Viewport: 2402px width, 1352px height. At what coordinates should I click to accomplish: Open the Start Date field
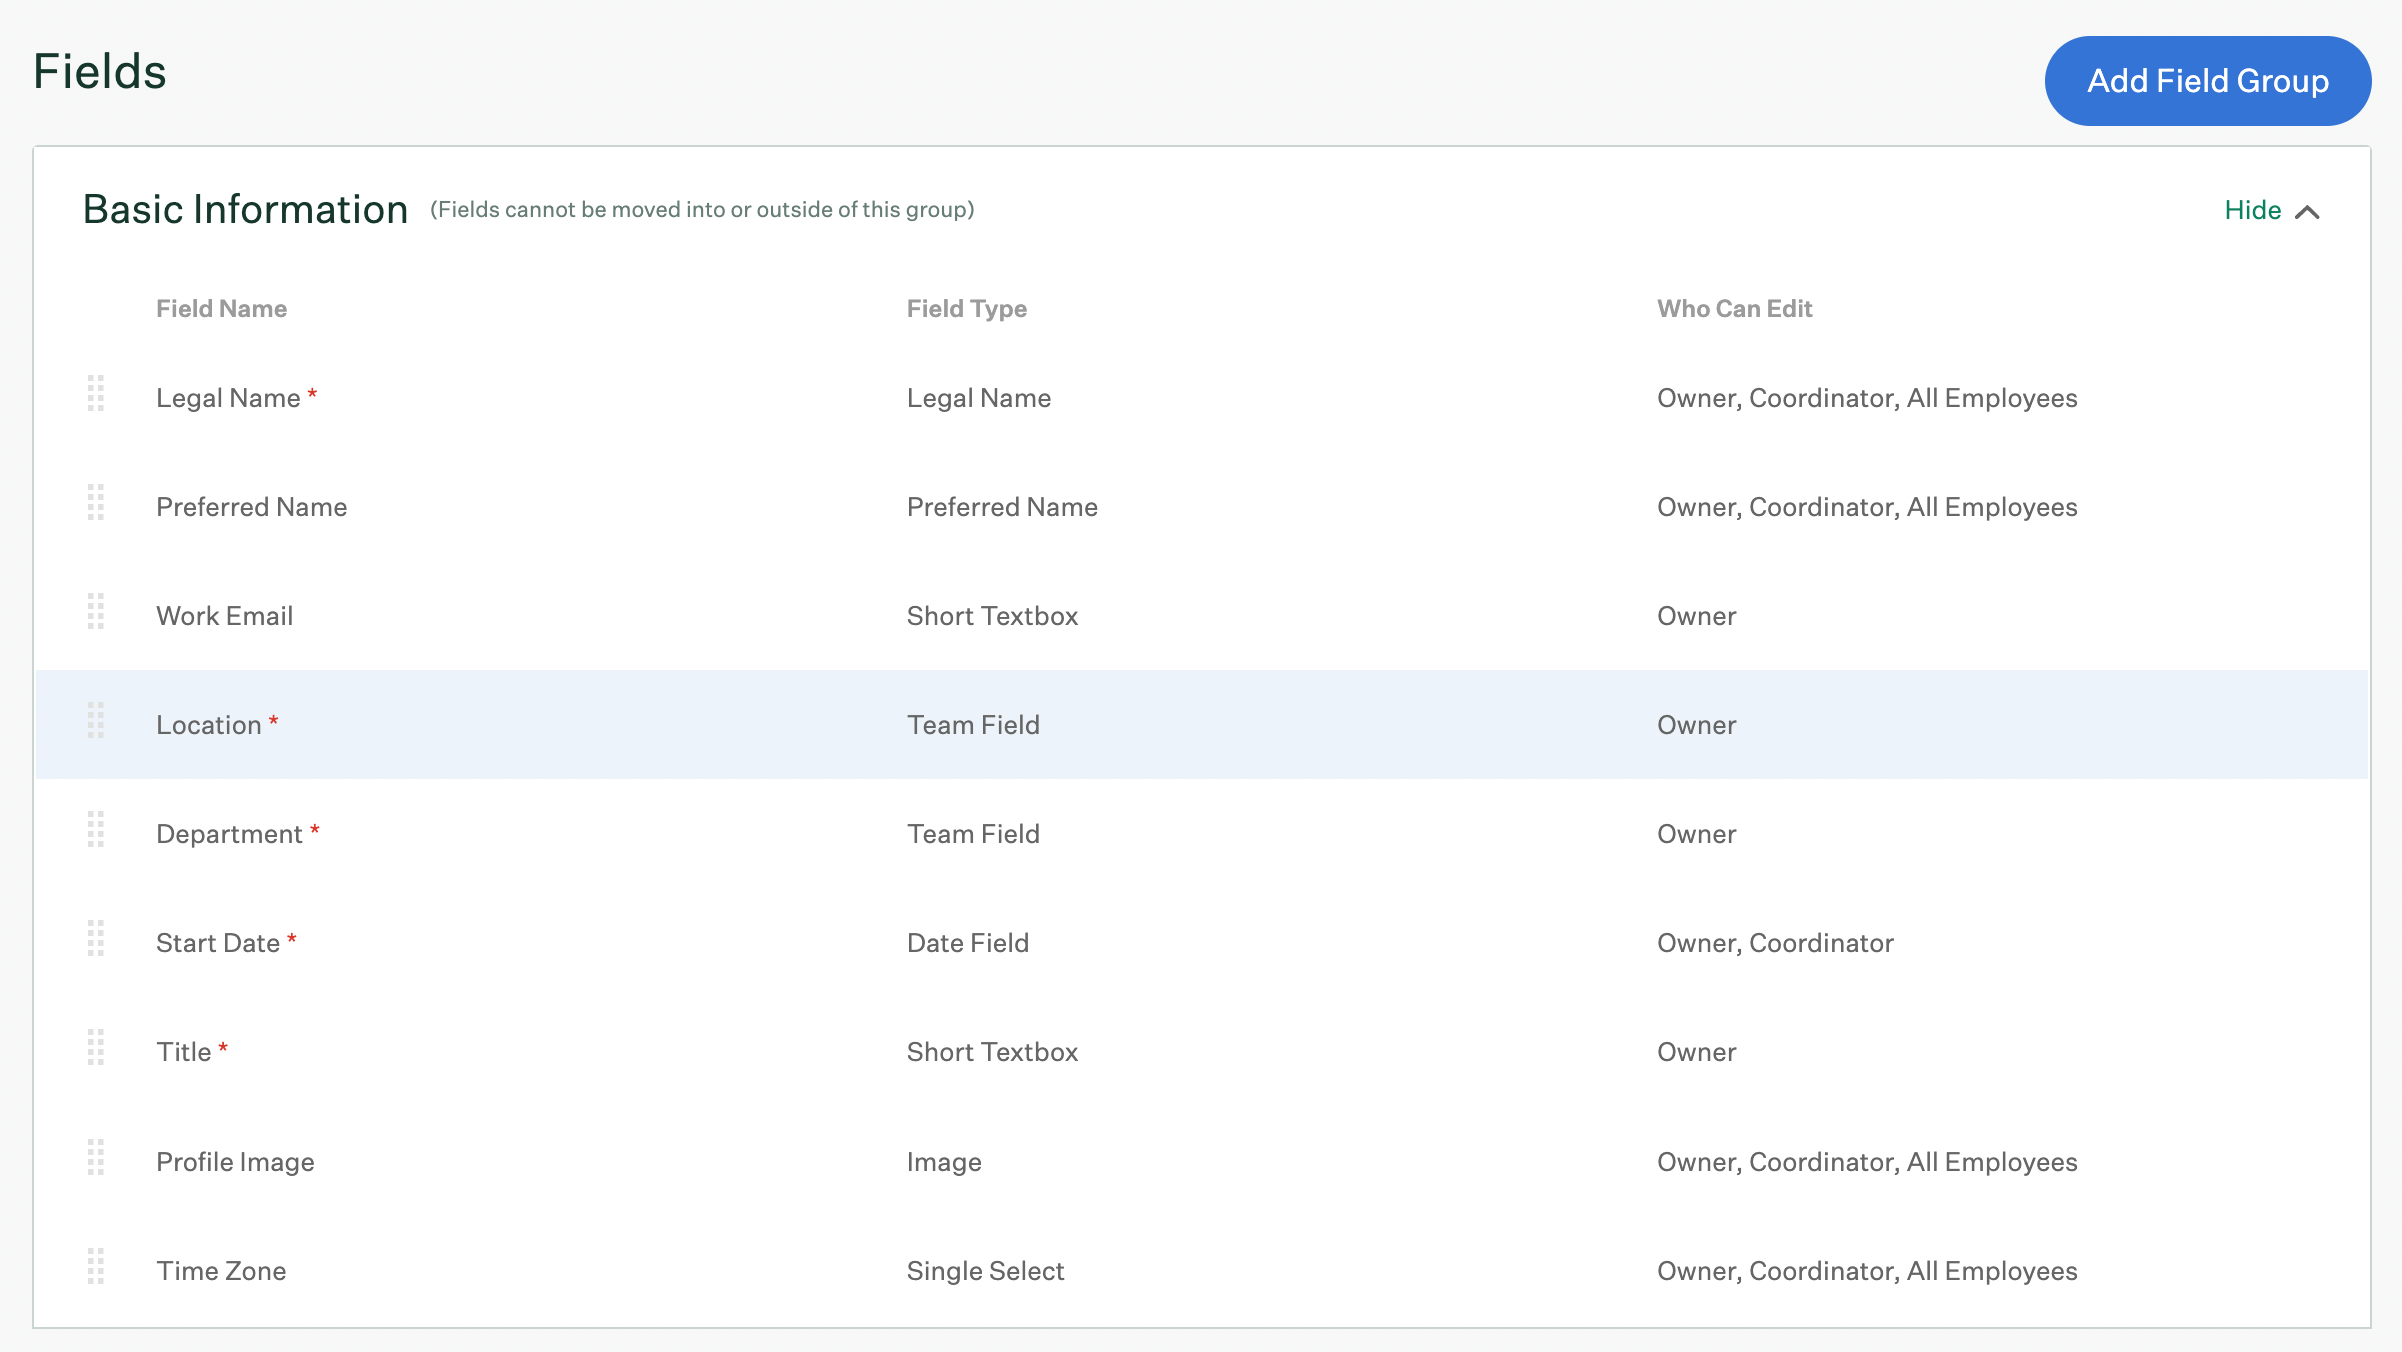point(218,943)
